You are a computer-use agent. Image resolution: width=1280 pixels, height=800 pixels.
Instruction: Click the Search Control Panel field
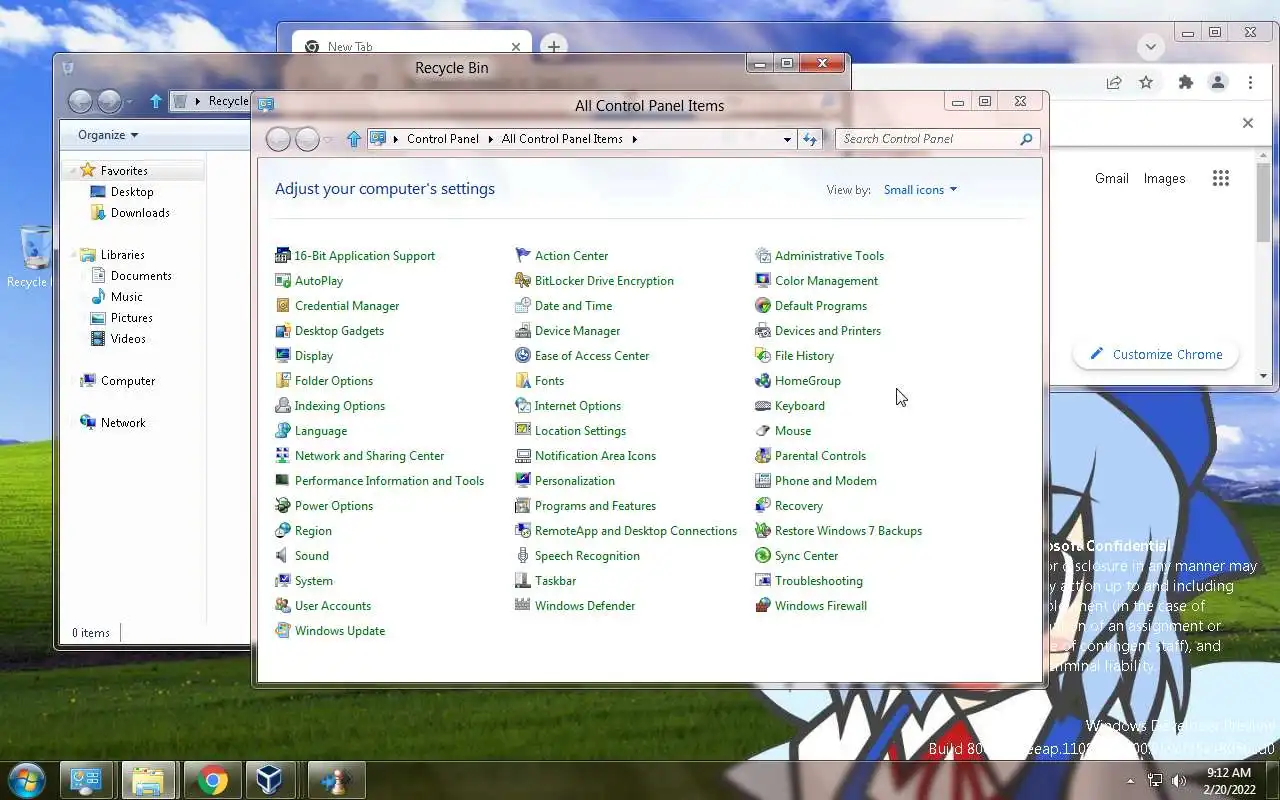928,139
